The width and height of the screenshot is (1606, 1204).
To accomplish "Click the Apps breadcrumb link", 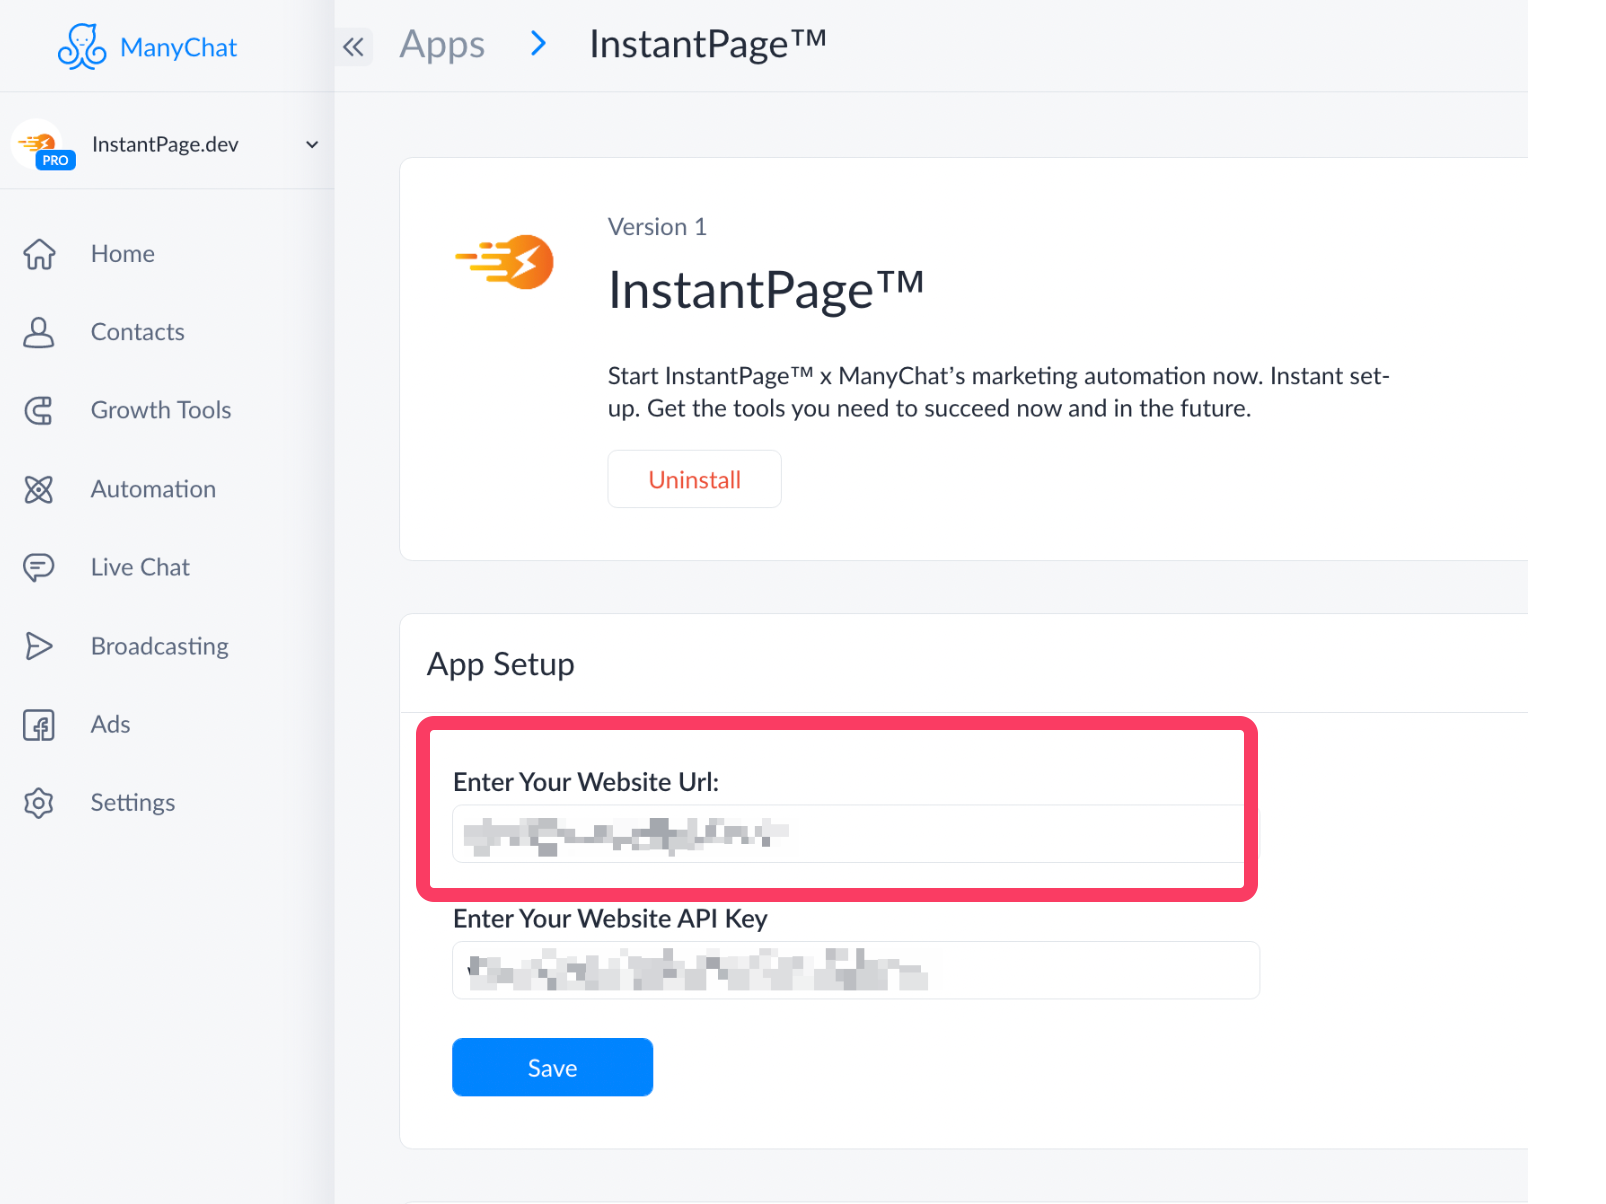I will (x=442, y=45).
